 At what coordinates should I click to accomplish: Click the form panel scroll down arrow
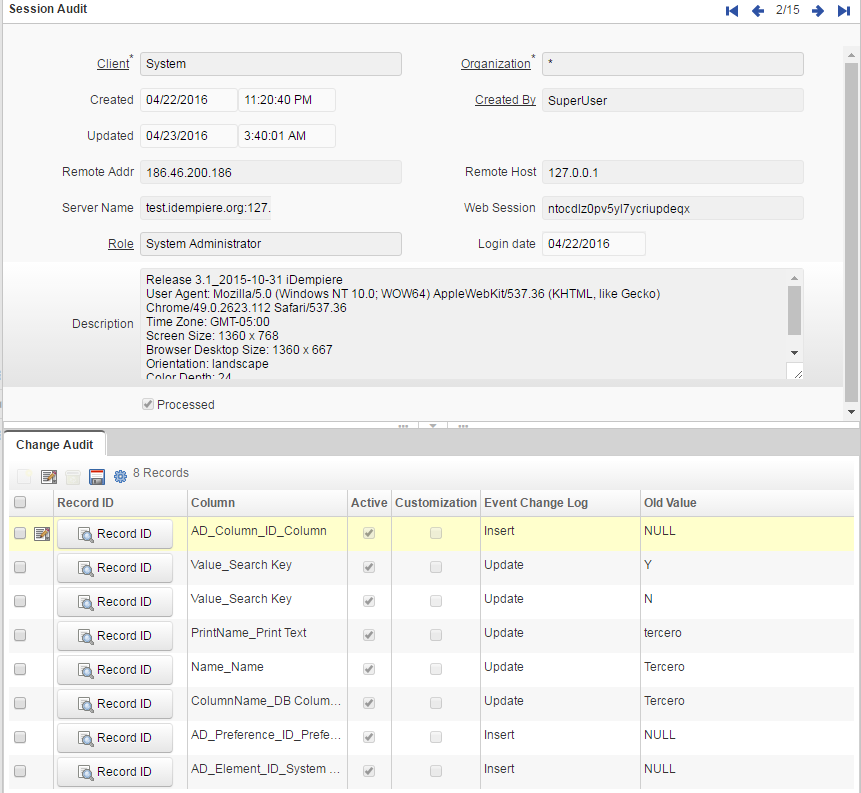coord(851,412)
